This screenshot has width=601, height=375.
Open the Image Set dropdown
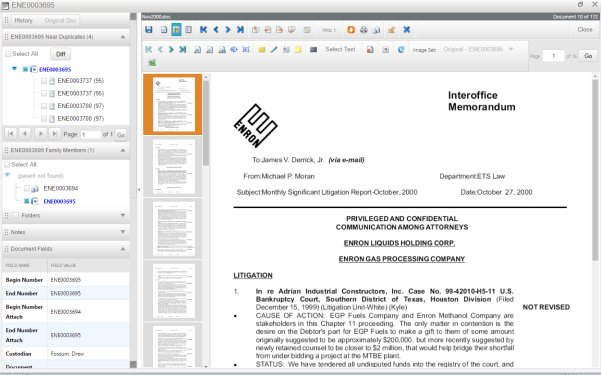pyautogui.click(x=511, y=49)
